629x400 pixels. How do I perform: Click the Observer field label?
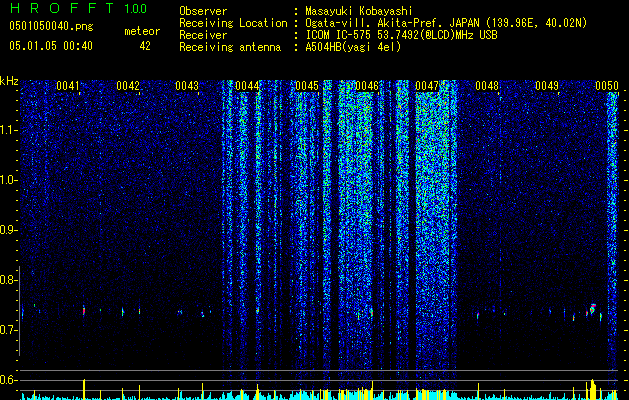point(203,11)
